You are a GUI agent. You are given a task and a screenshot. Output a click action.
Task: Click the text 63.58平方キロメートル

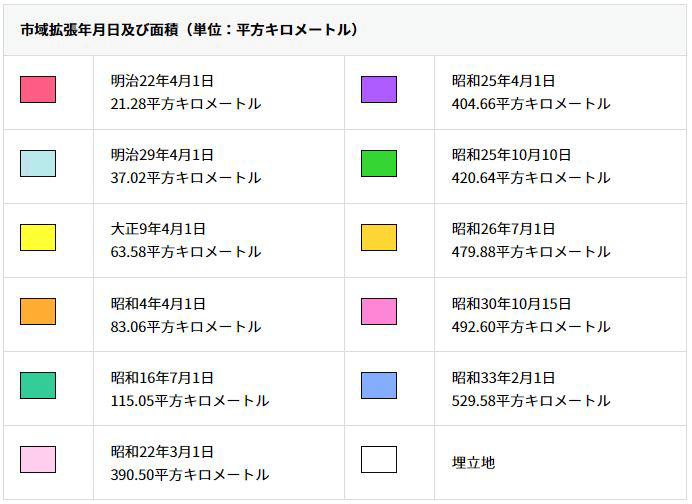pos(185,252)
